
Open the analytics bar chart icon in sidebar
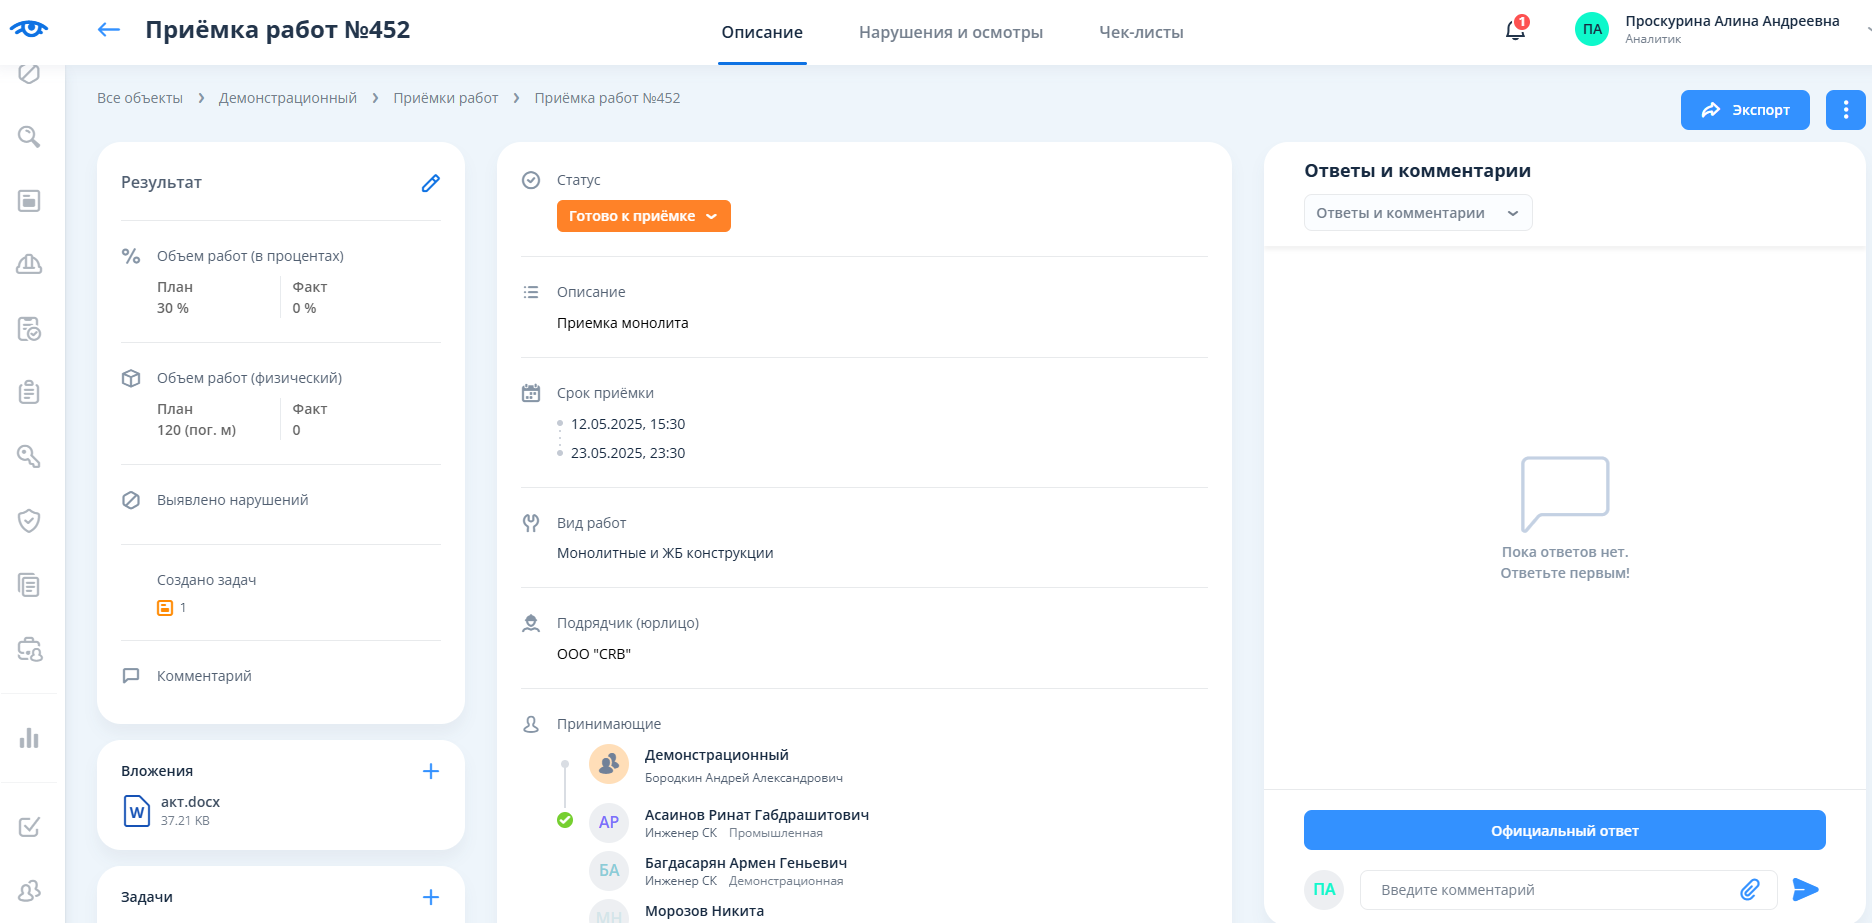point(29,738)
